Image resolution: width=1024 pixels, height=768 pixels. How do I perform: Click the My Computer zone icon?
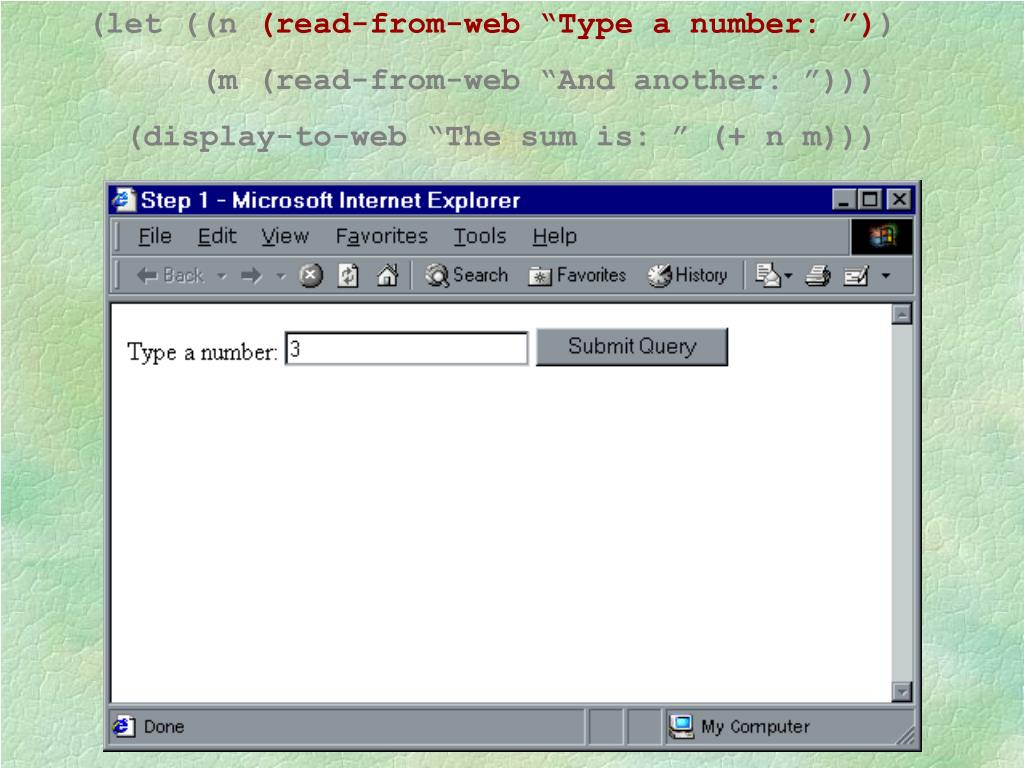(681, 726)
